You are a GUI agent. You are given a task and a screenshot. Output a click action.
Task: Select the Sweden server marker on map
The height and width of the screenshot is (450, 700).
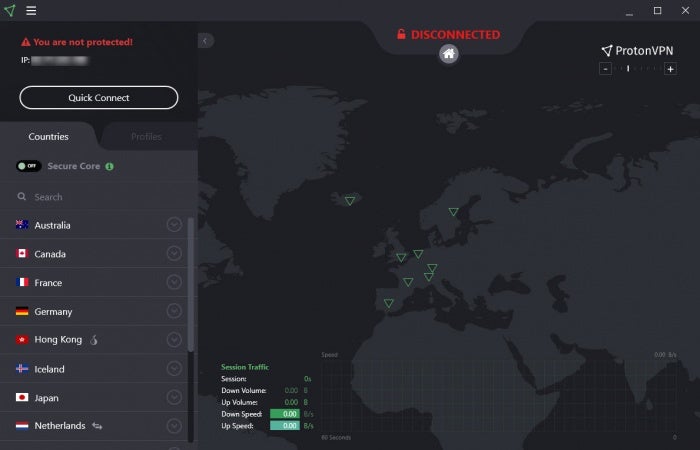click(x=453, y=212)
